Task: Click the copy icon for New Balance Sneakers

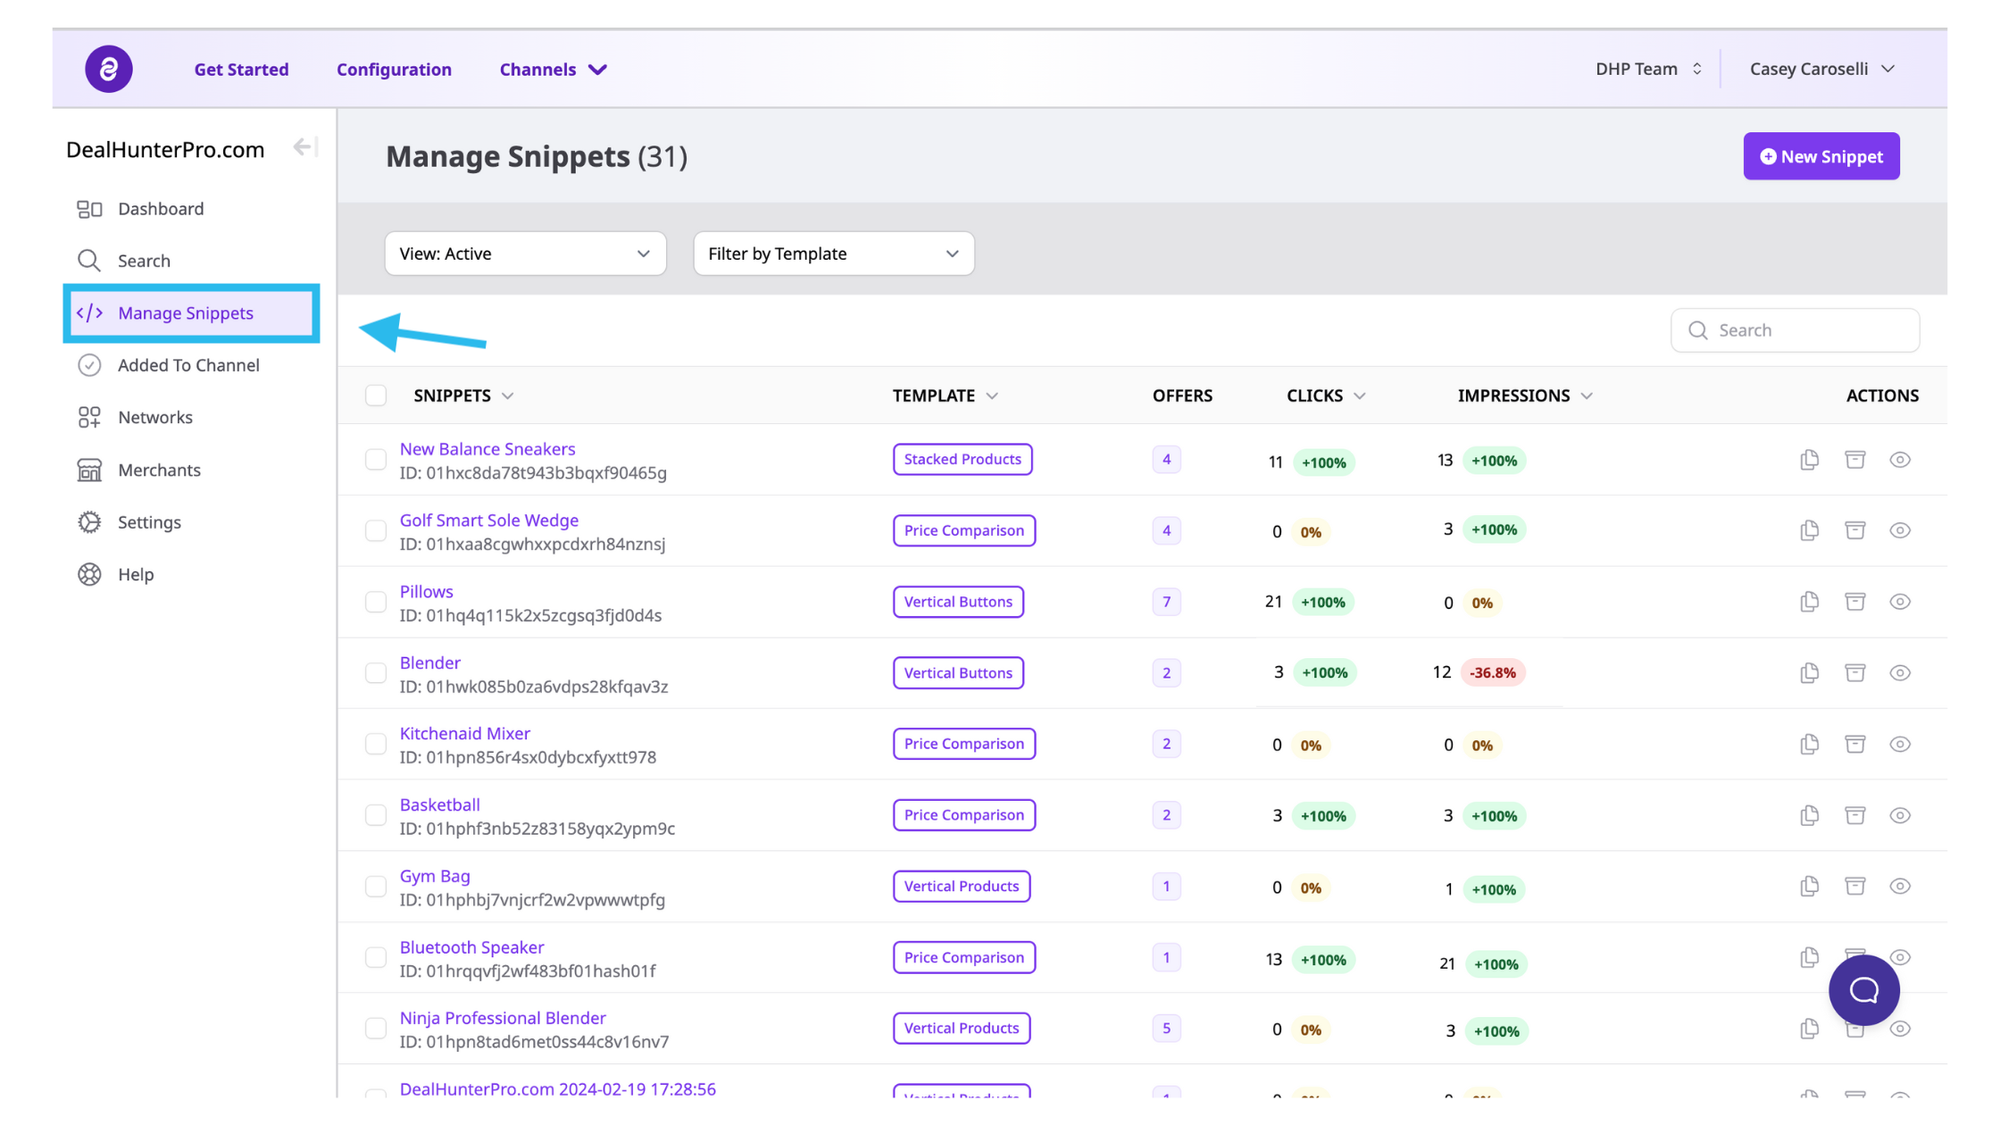Action: (x=1809, y=460)
